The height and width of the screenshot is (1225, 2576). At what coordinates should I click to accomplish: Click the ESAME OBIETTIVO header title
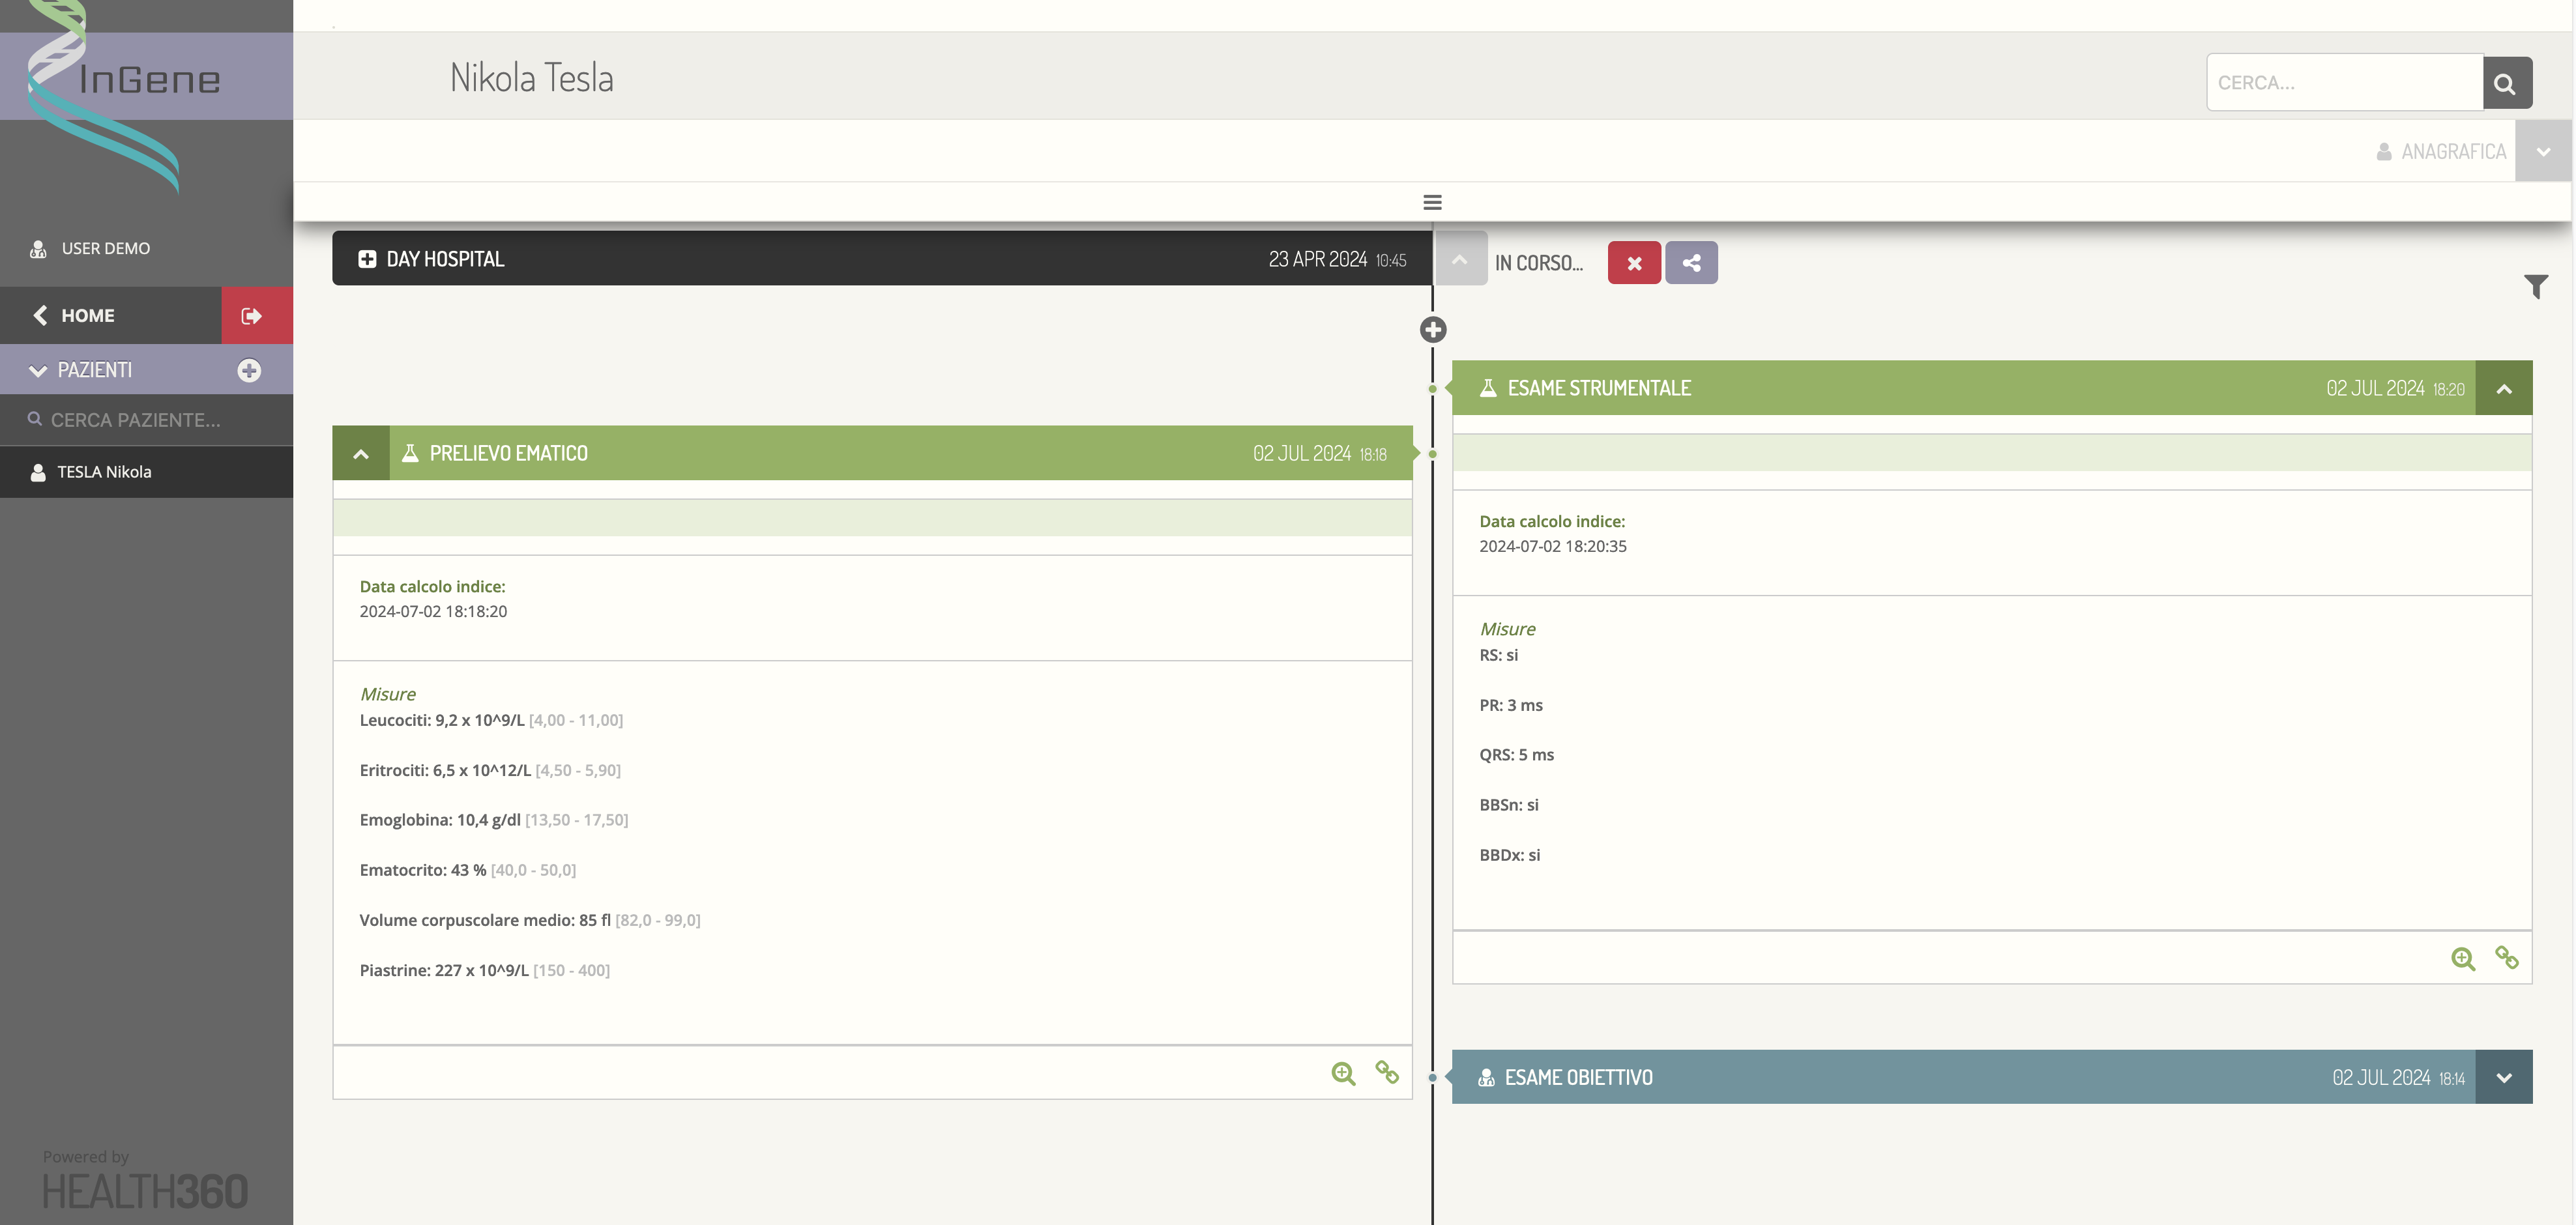tap(1579, 1077)
